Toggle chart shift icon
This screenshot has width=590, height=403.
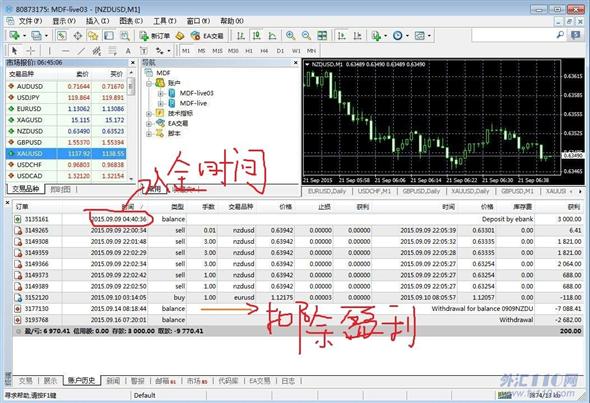357,36
